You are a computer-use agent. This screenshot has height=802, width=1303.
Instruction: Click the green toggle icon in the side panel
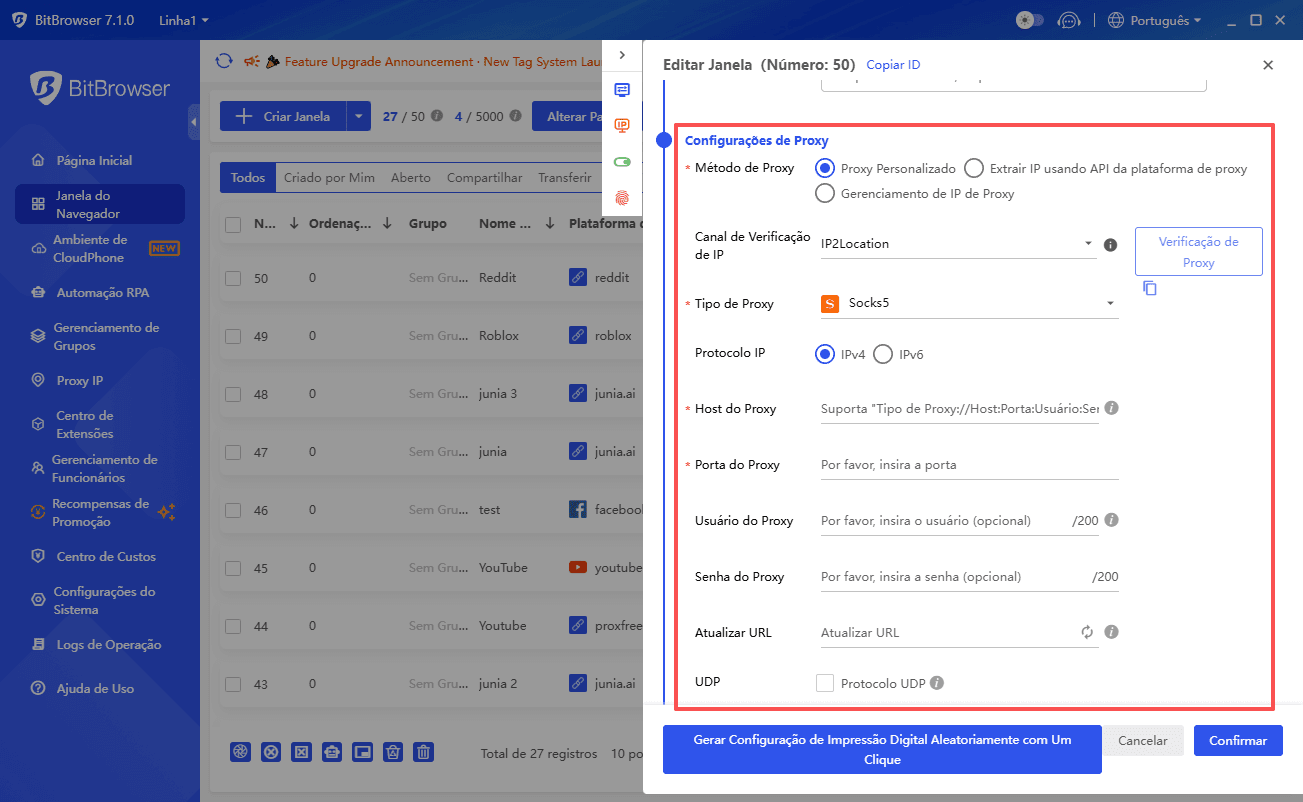622,160
